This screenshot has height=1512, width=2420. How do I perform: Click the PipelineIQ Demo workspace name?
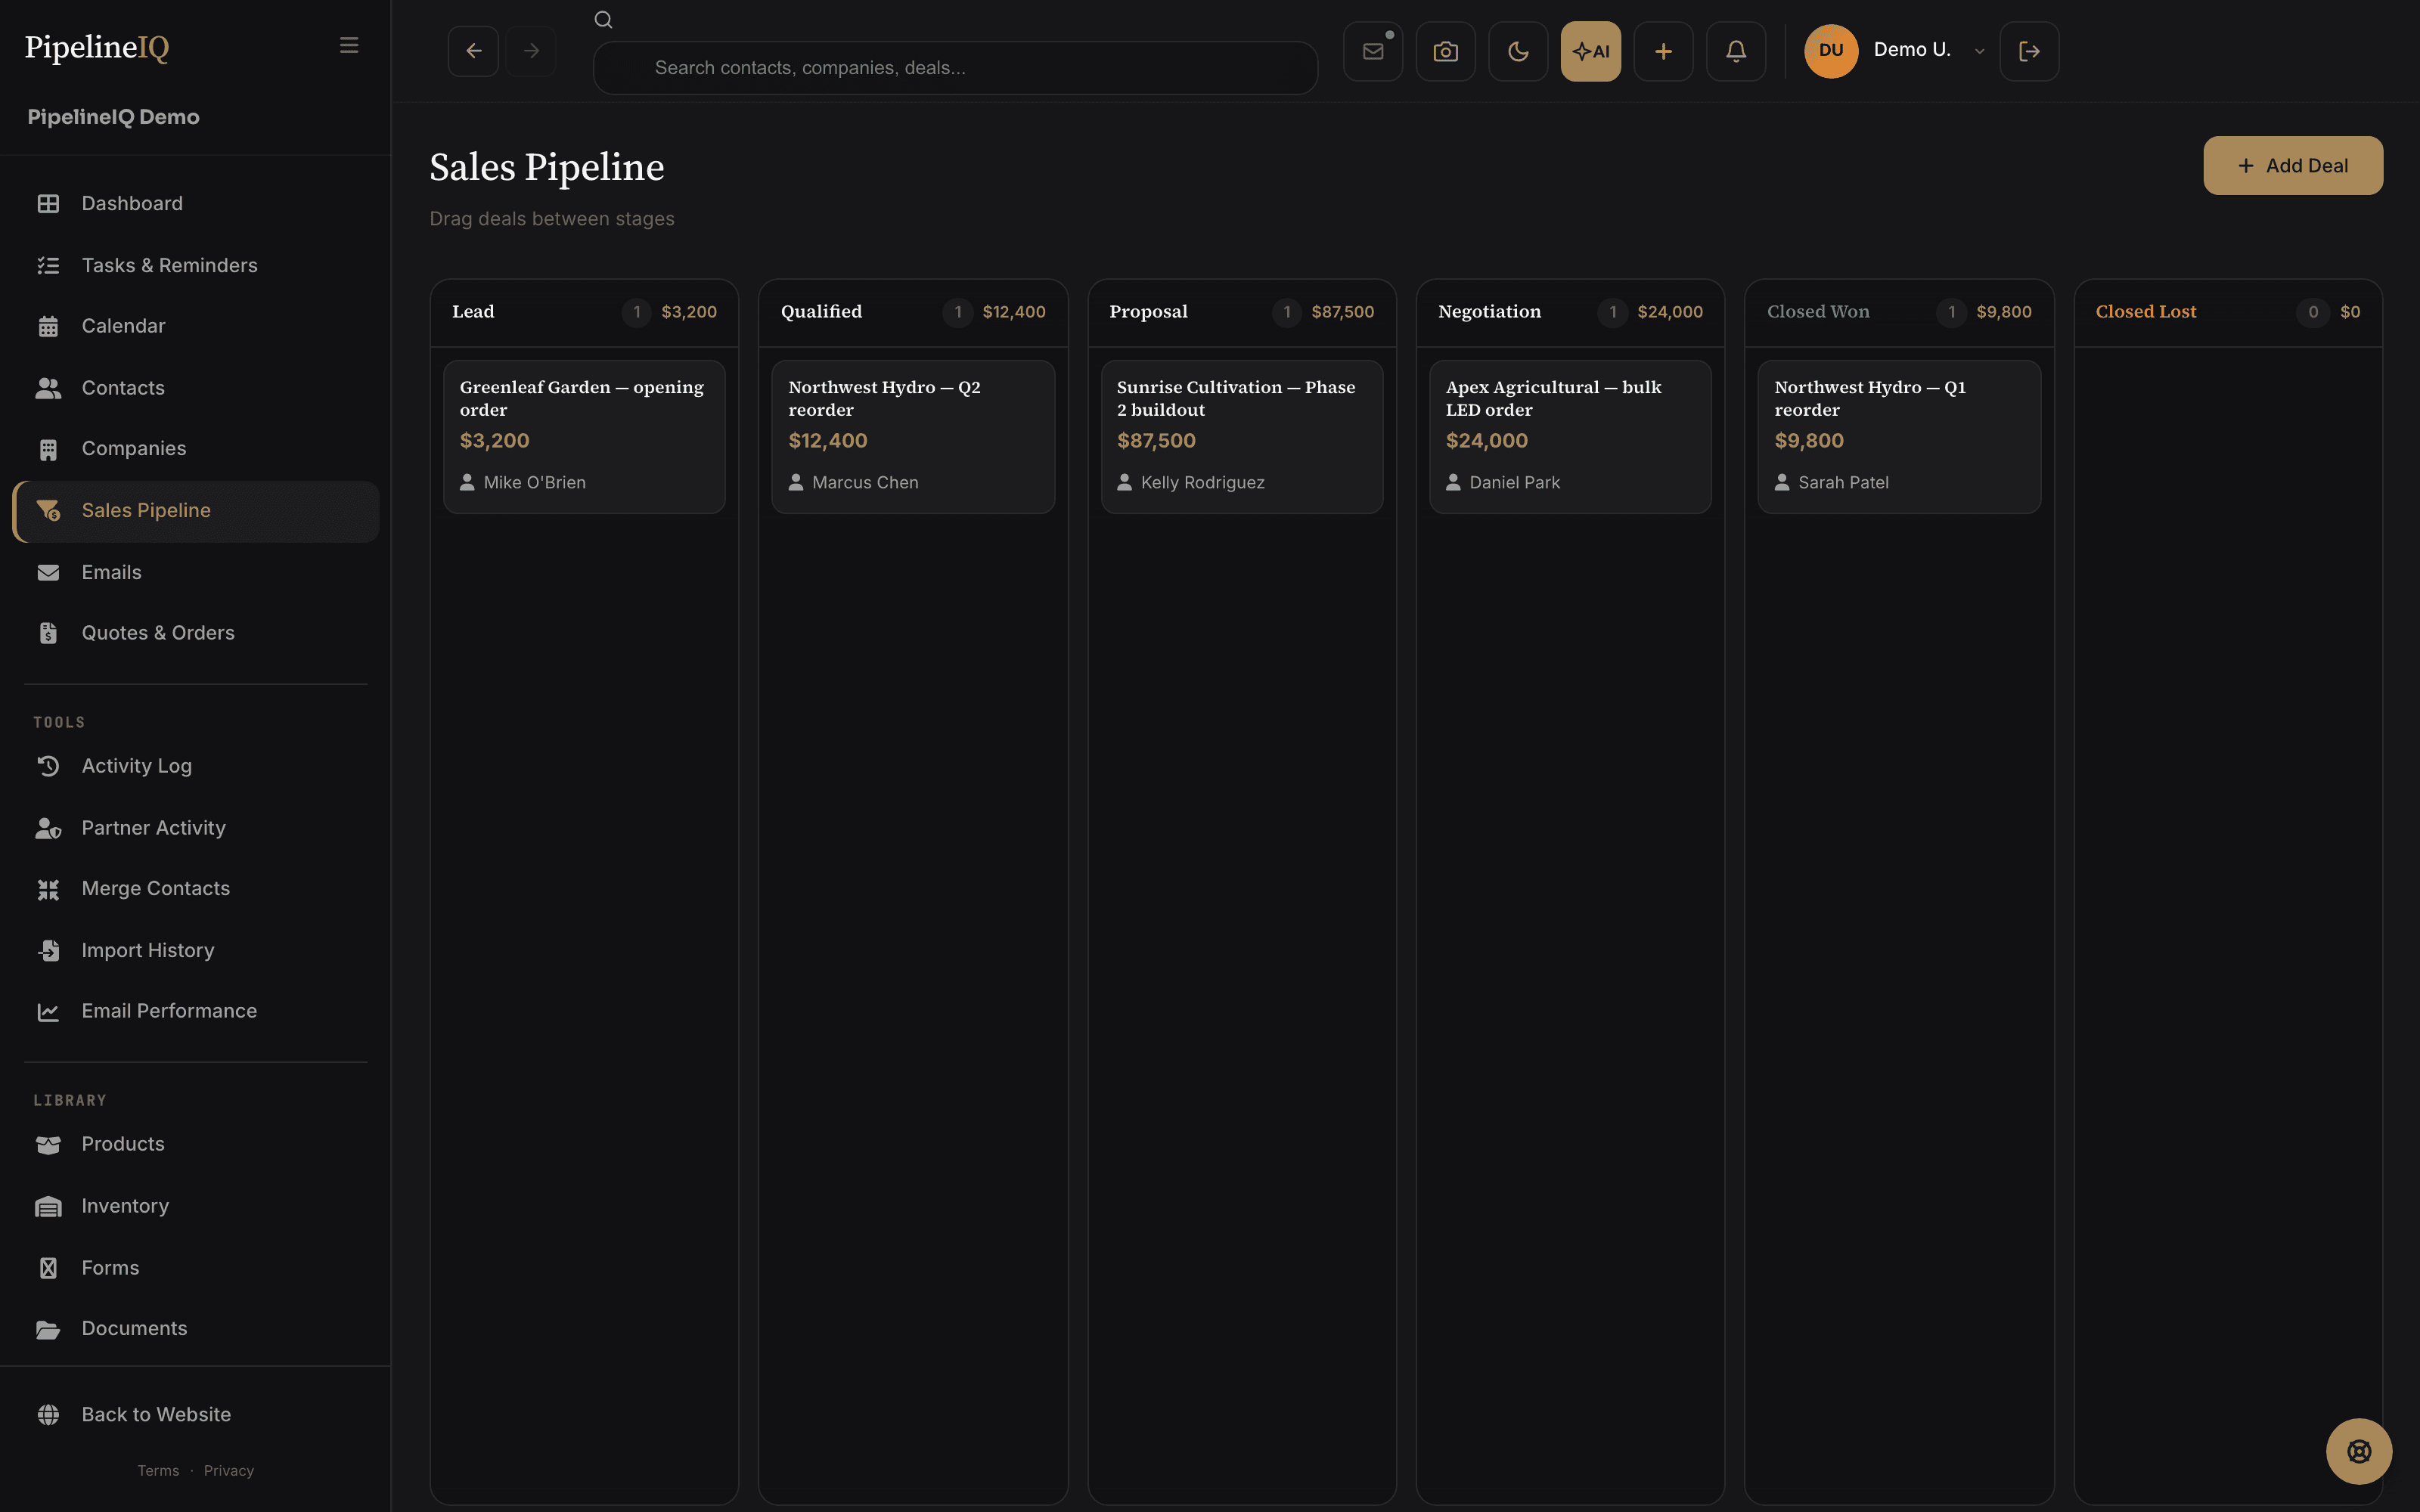coord(113,117)
